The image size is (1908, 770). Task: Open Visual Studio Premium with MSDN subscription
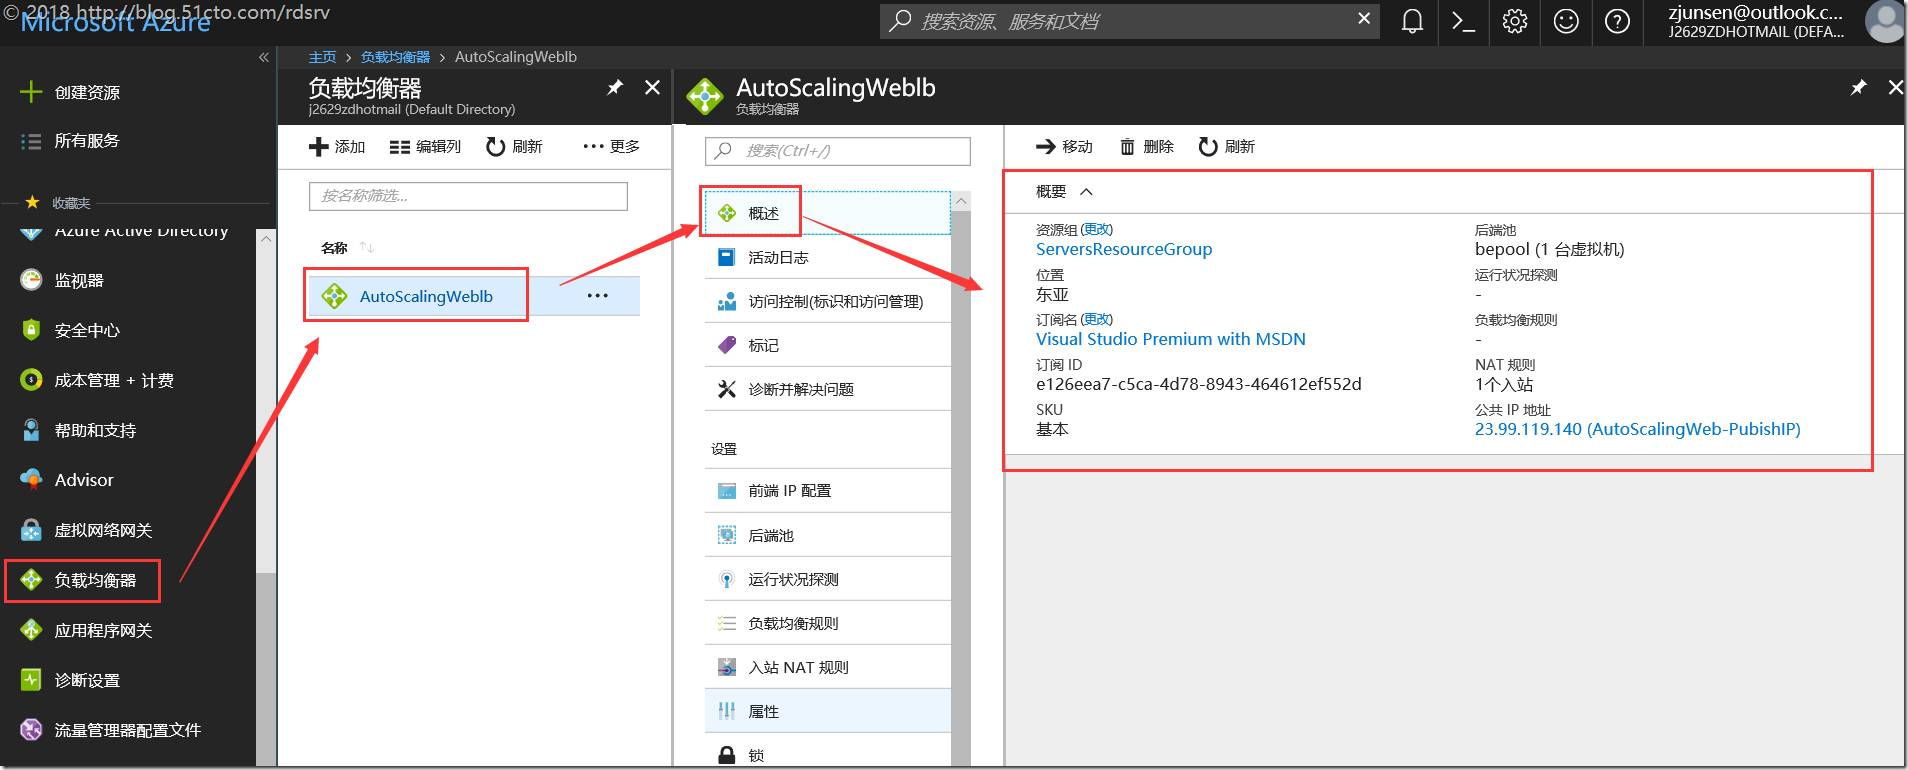pyautogui.click(x=1171, y=339)
